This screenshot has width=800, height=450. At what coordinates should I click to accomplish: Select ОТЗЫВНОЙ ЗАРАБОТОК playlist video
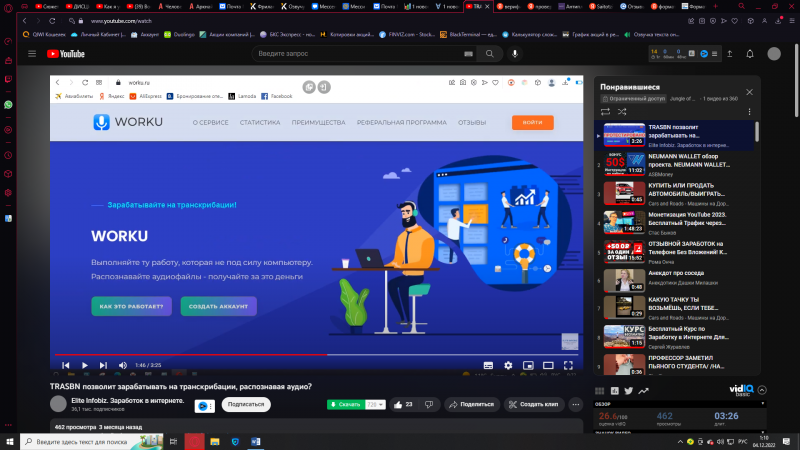pos(673,252)
